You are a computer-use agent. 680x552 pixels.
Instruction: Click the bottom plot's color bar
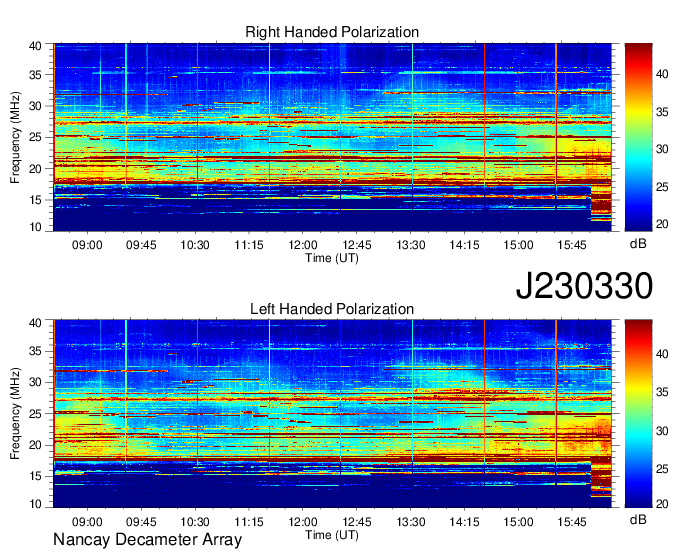(638, 414)
